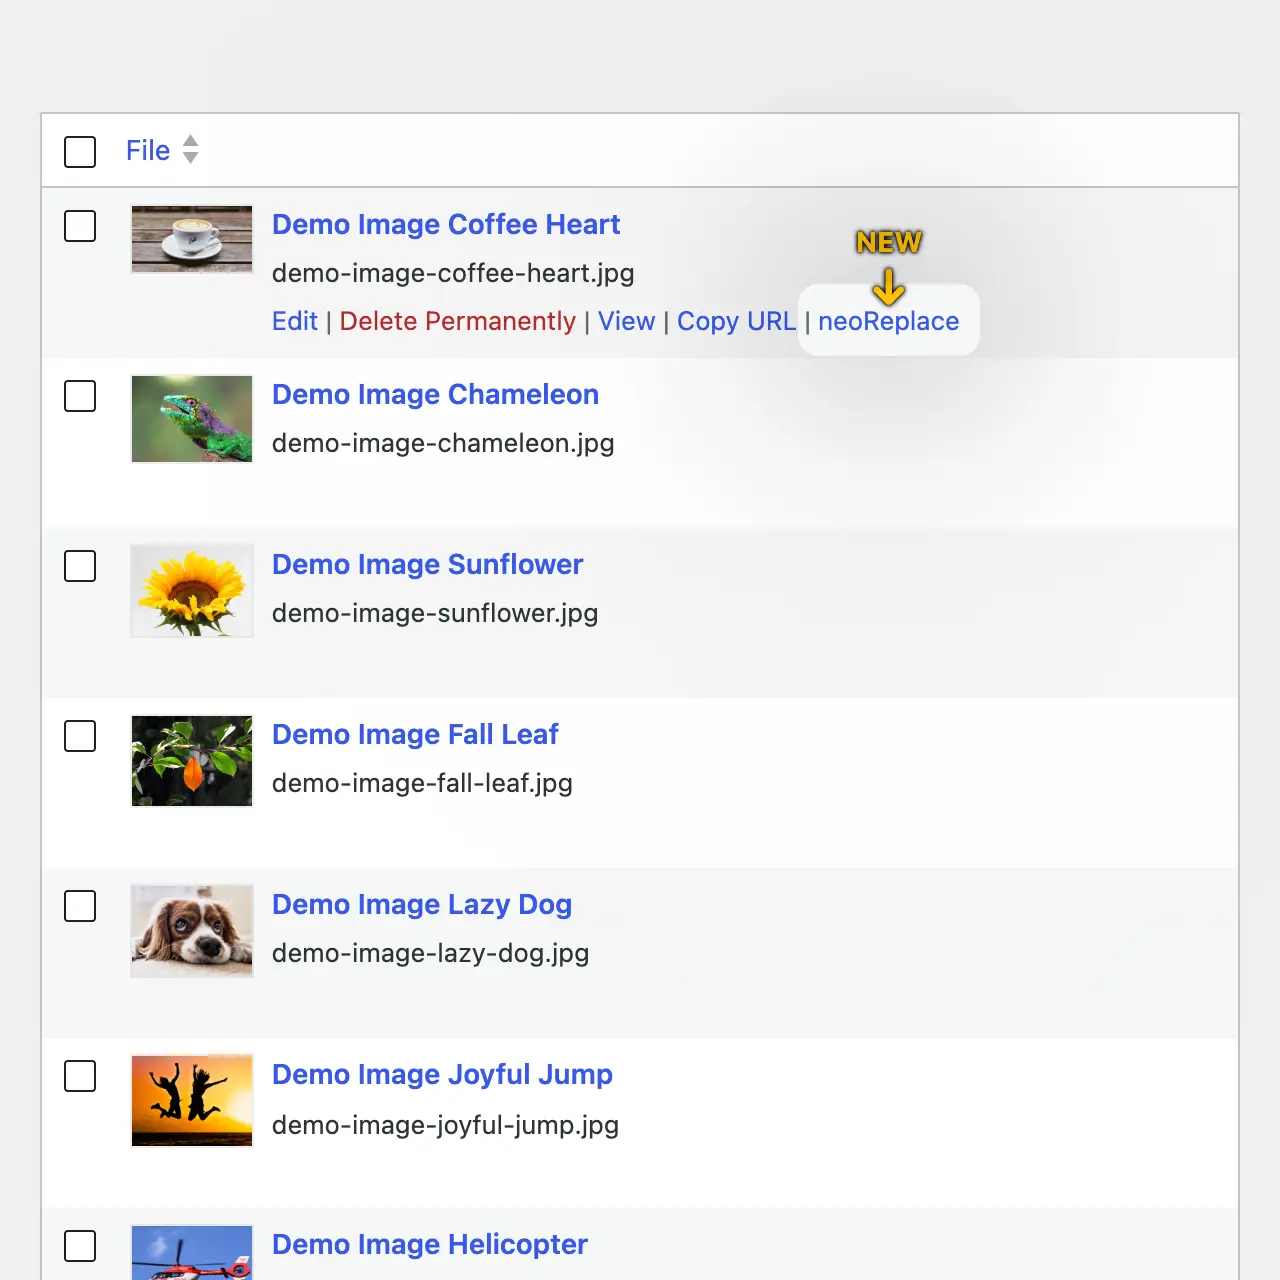The height and width of the screenshot is (1280, 1280).
Task: Tick the checkbox for Joyful Jump row
Action: coord(80,1076)
